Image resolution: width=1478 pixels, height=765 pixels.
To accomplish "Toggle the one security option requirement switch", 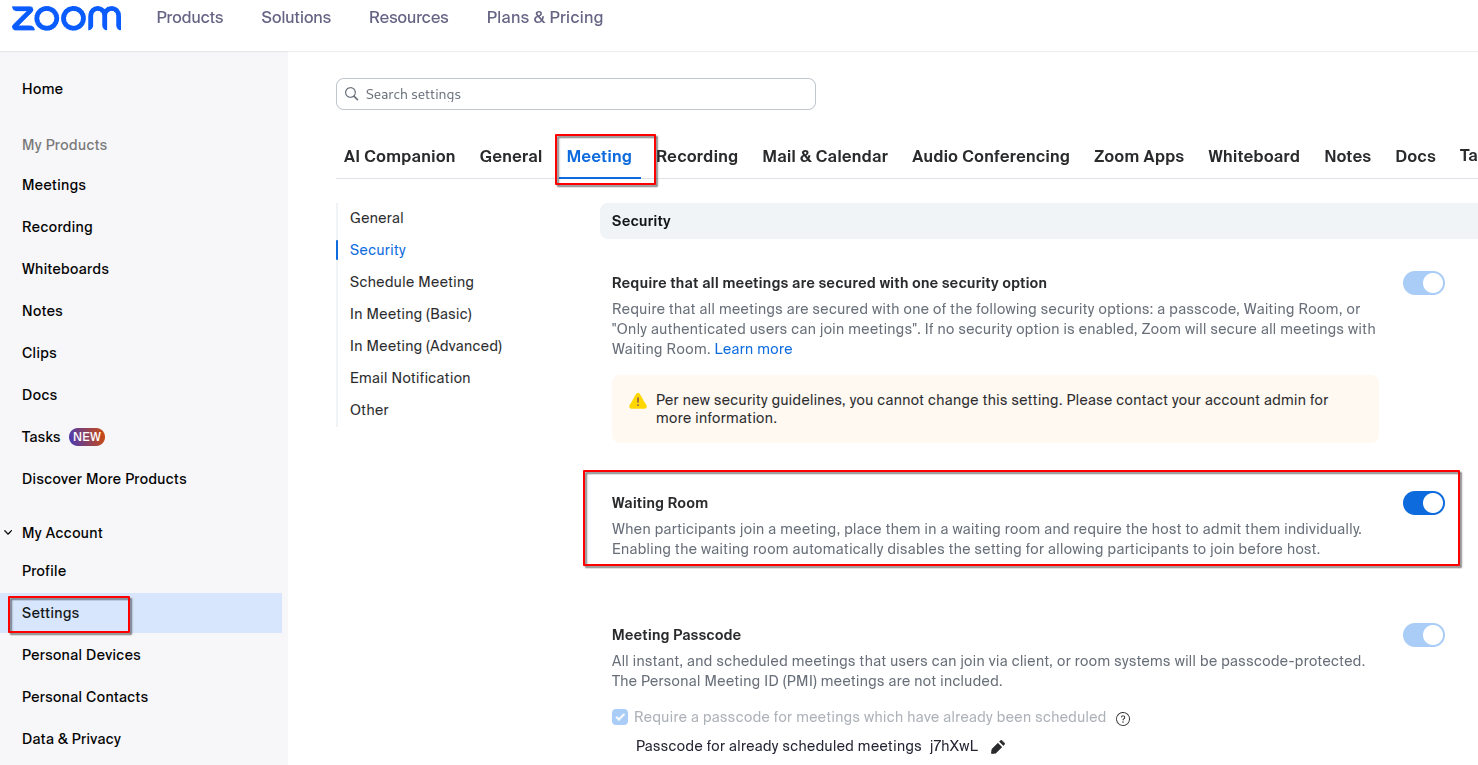I will (1423, 283).
